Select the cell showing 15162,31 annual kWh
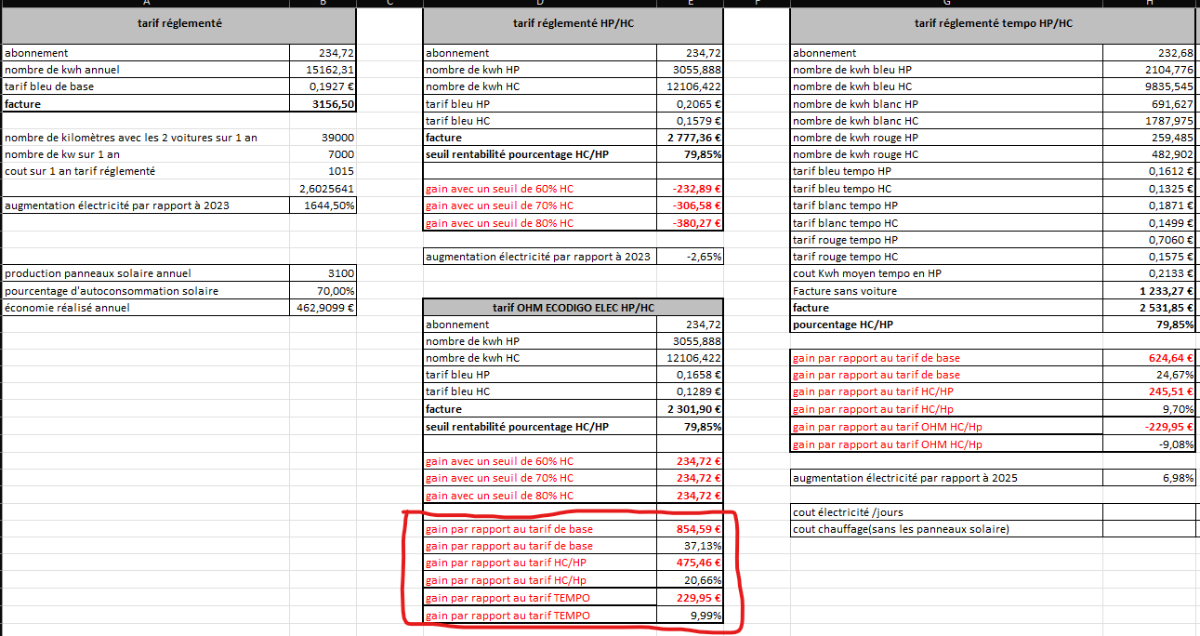1200x636 pixels. [322, 70]
